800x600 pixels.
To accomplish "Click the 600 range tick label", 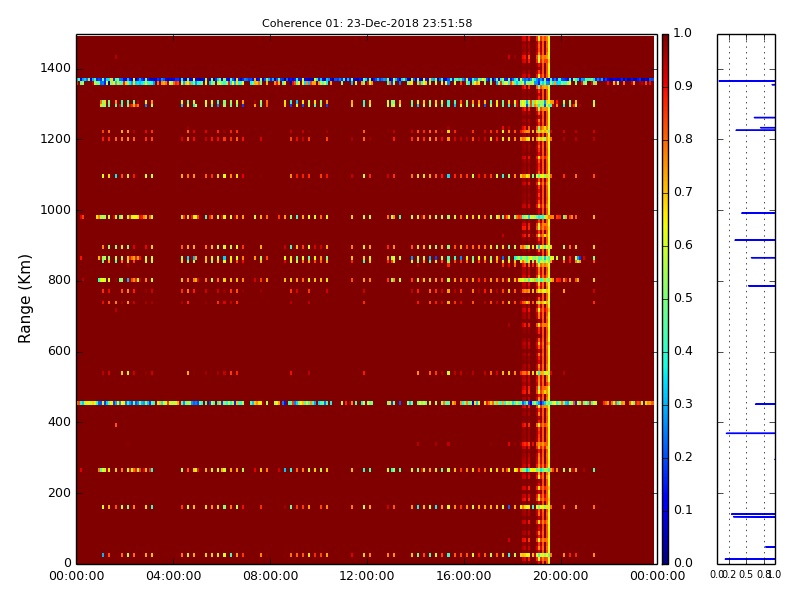I will [58, 351].
